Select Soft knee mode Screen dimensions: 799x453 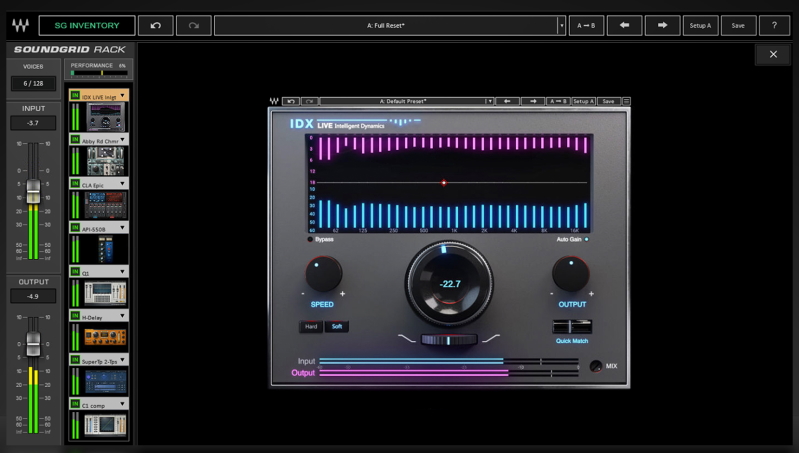pos(337,327)
